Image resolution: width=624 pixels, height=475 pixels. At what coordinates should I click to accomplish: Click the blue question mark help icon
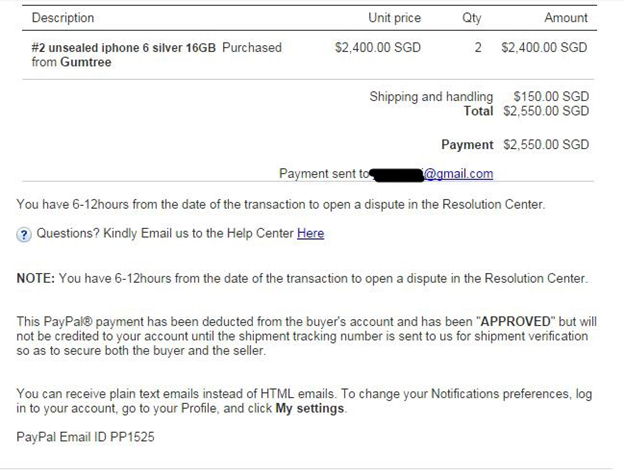pyautogui.click(x=24, y=234)
